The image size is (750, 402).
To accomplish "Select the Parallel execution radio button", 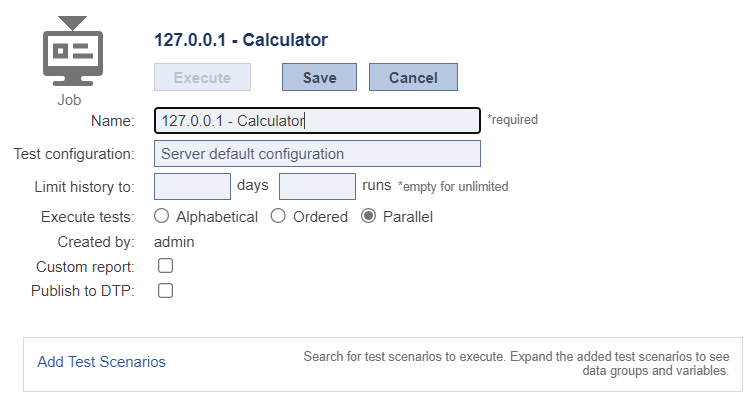I will click(368, 216).
